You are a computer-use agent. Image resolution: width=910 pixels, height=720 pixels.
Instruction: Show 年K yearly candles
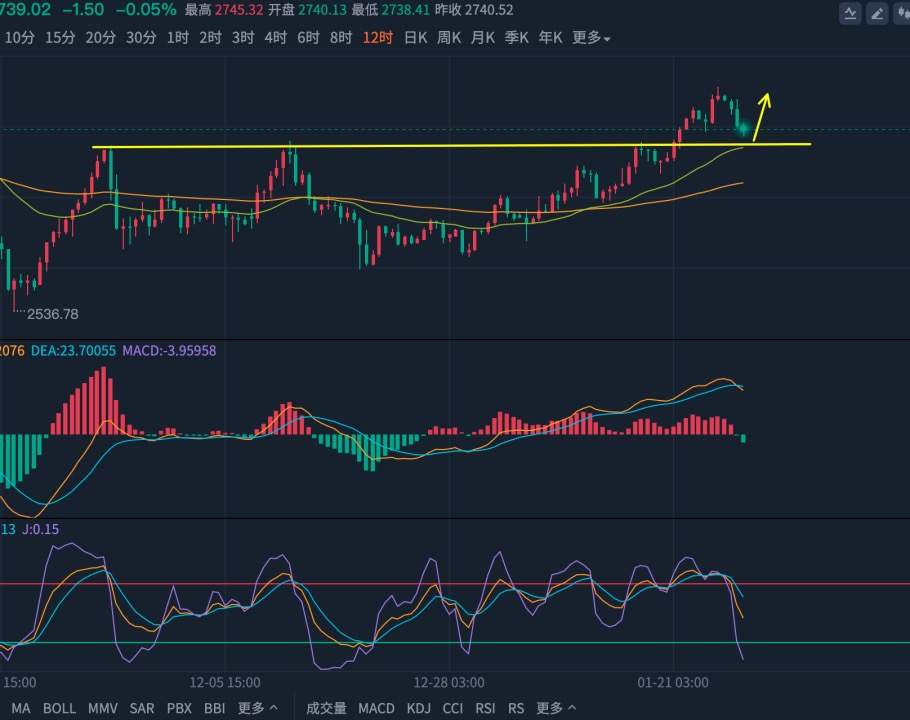(x=550, y=38)
